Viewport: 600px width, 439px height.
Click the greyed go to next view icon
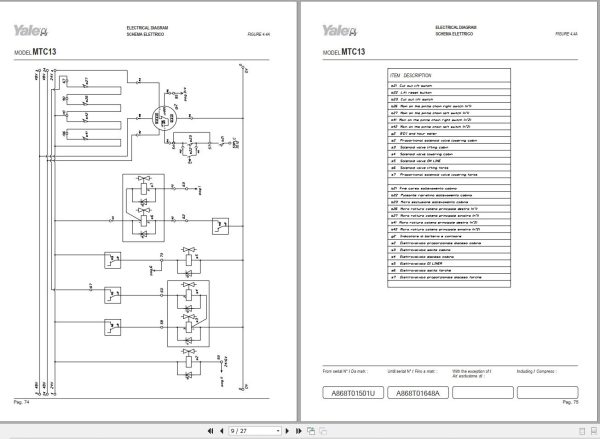point(323,431)
